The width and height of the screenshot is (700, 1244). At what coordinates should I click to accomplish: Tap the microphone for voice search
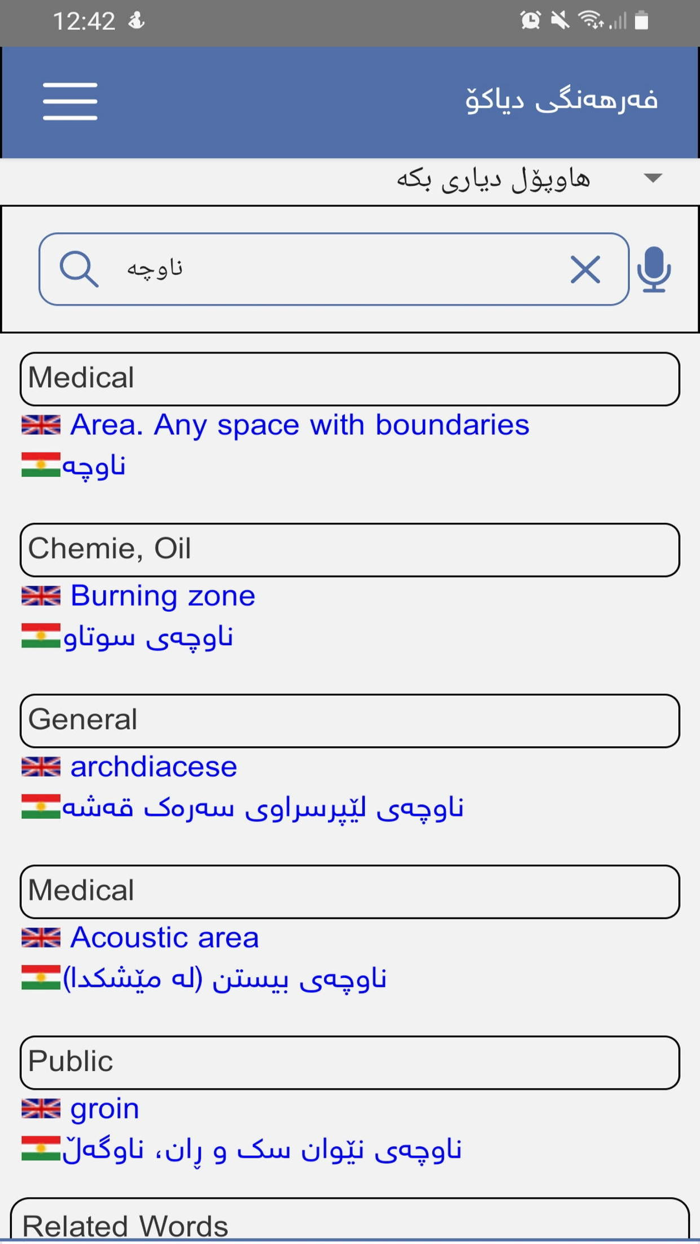654,269
